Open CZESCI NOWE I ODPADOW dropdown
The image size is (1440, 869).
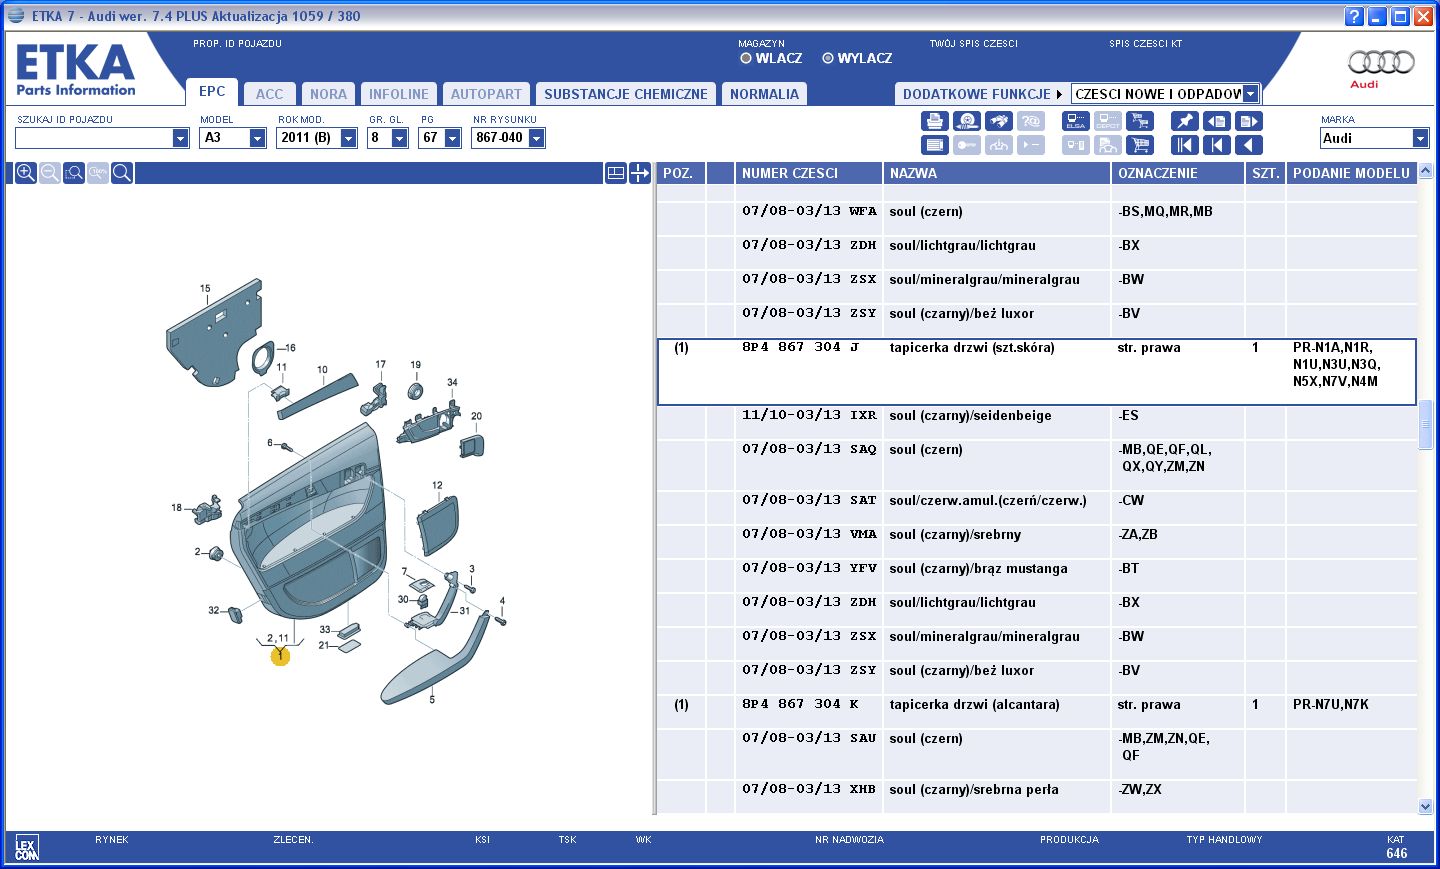[1250, 94]
